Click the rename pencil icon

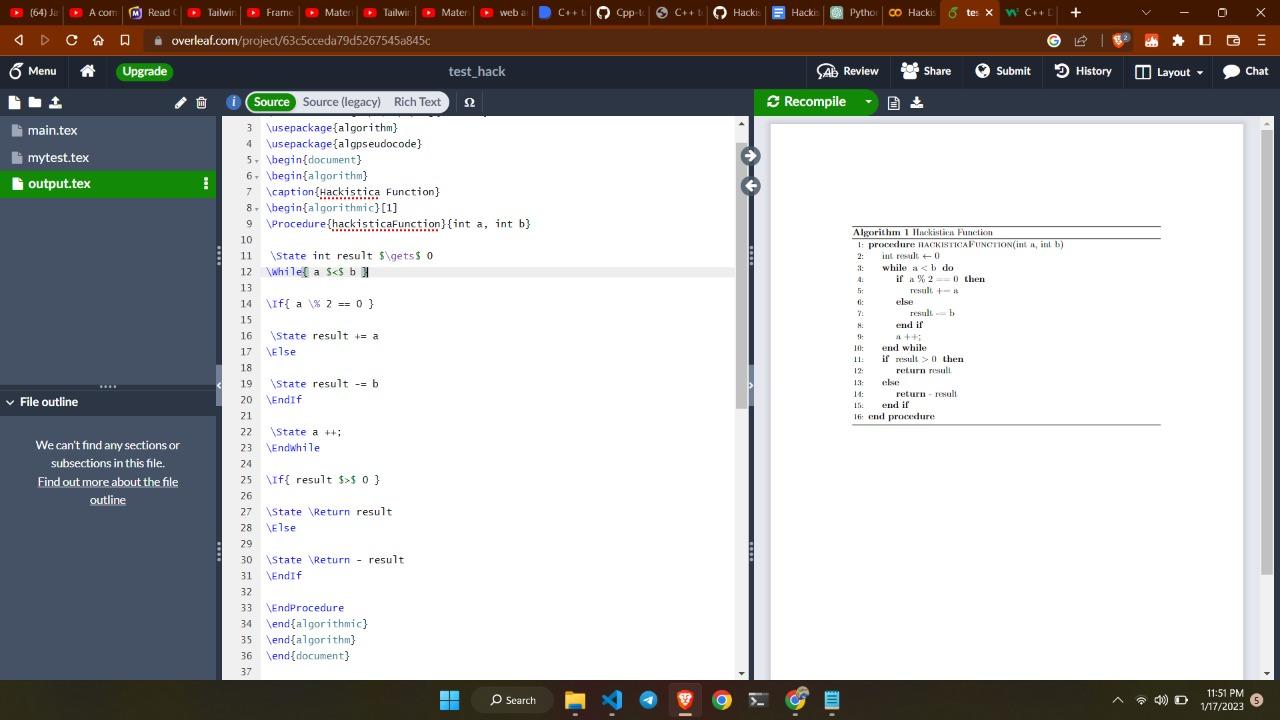coord(180,102)
